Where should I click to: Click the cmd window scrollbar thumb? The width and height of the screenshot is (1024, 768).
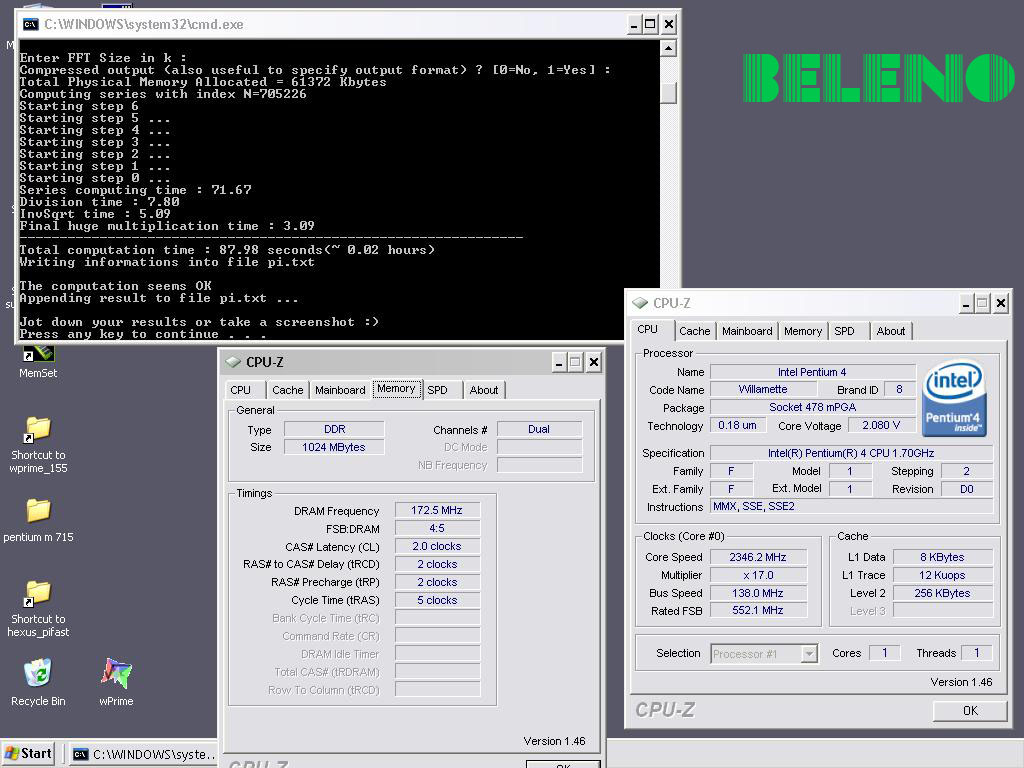[668, 93]
